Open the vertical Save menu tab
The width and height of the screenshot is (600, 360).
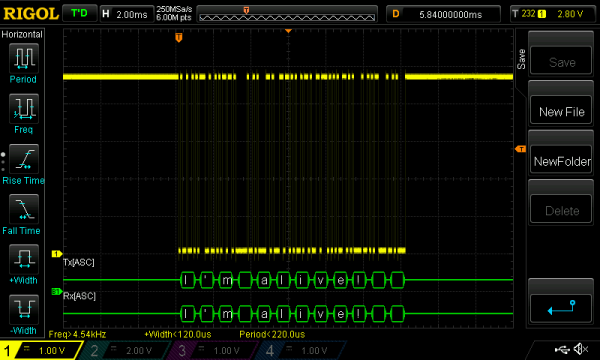(521, 59)
